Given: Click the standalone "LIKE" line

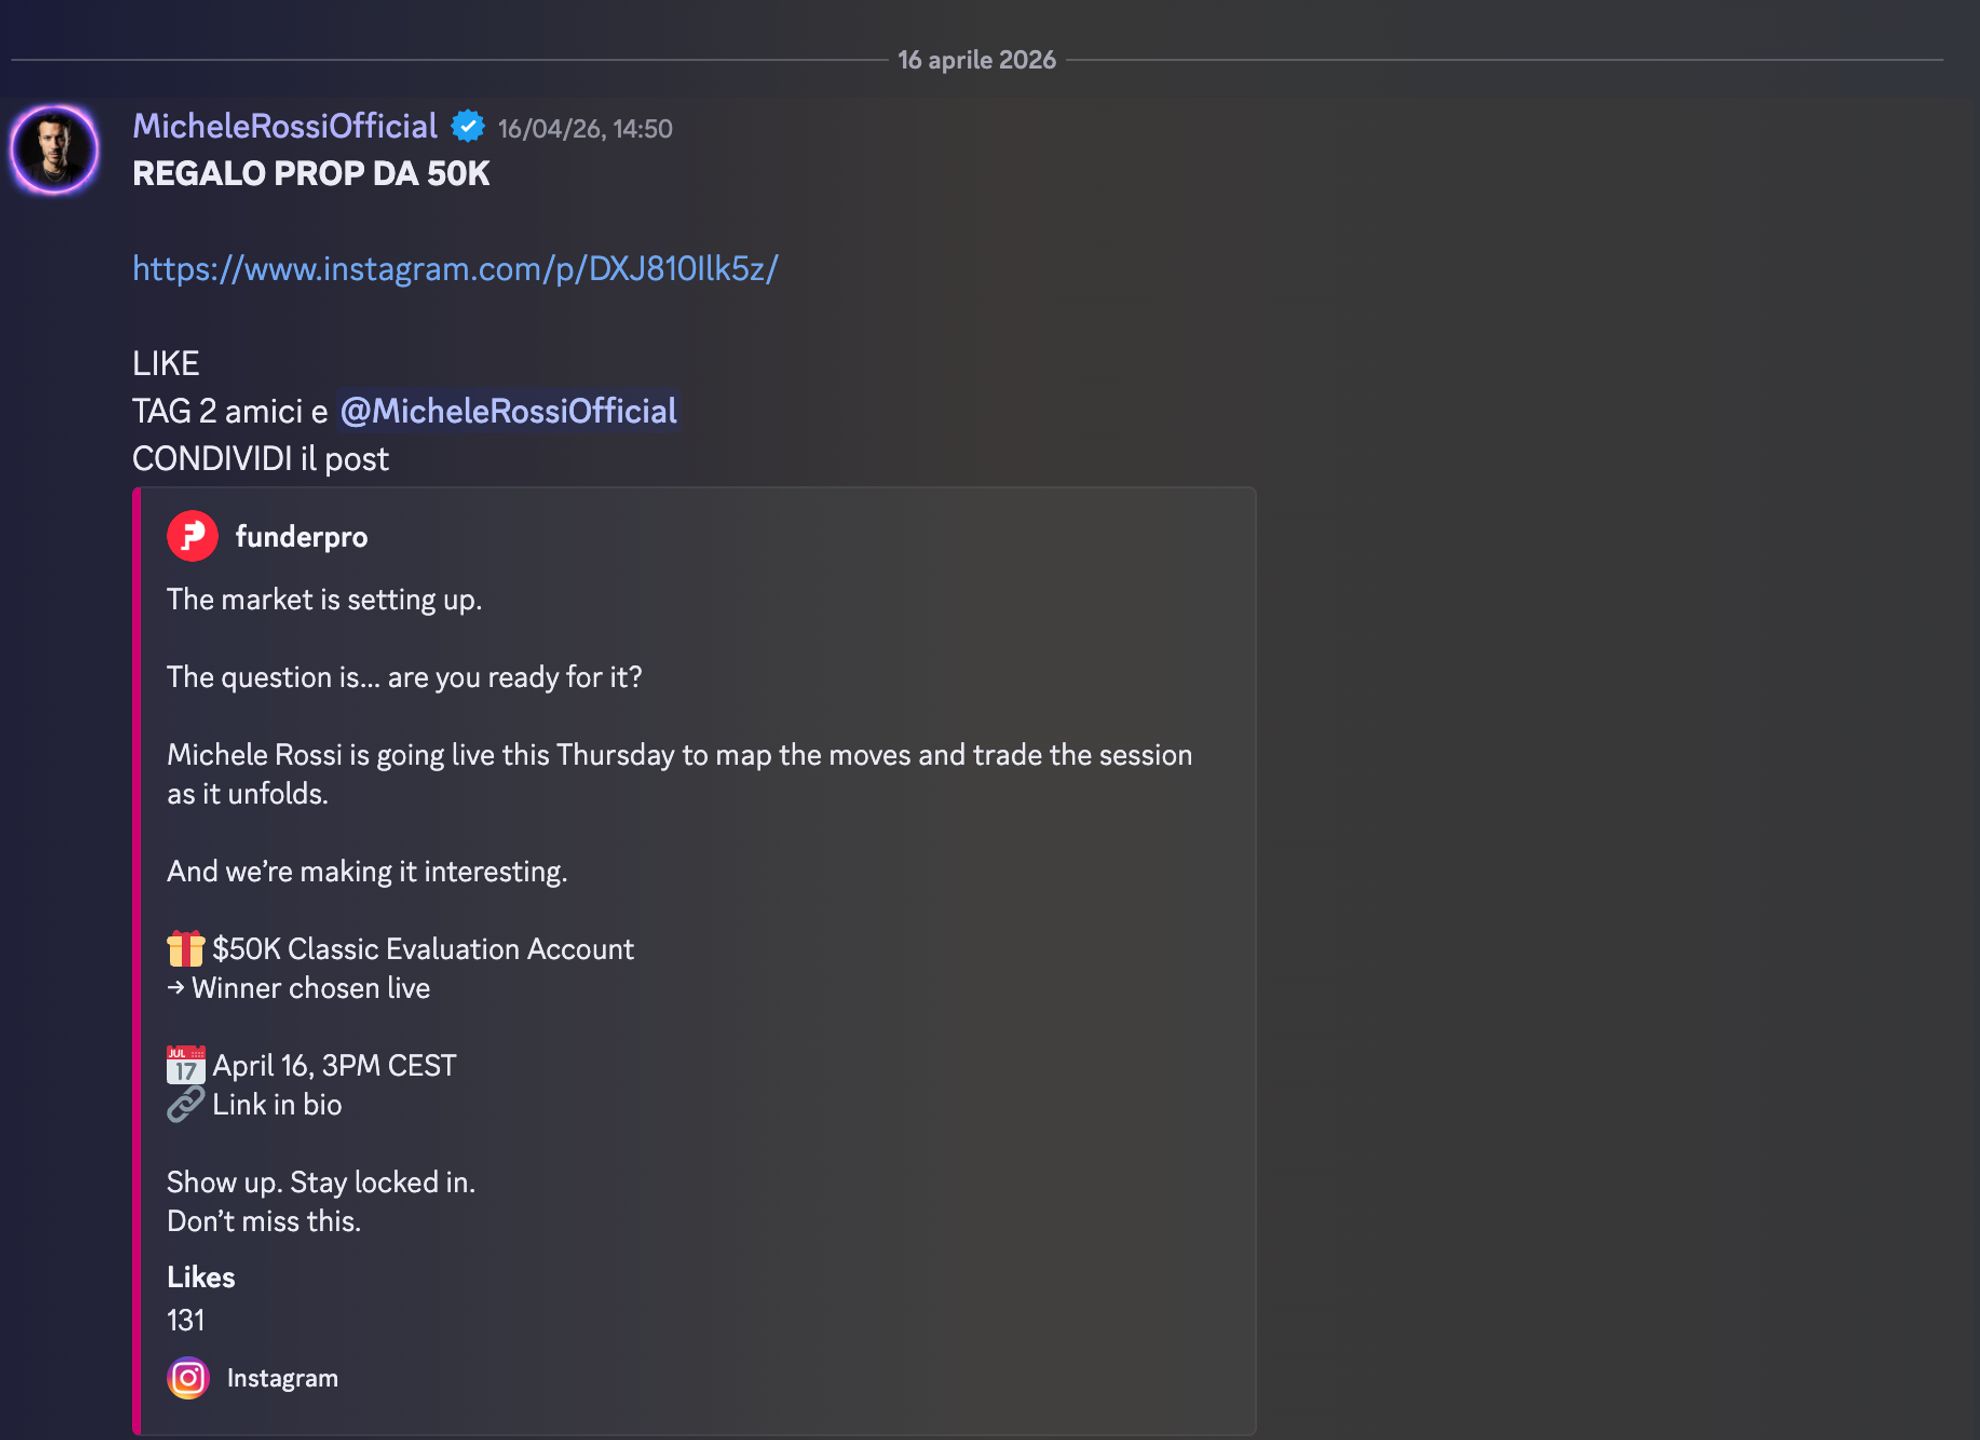Looking at the screenshot, I should (x=166, y=363).
